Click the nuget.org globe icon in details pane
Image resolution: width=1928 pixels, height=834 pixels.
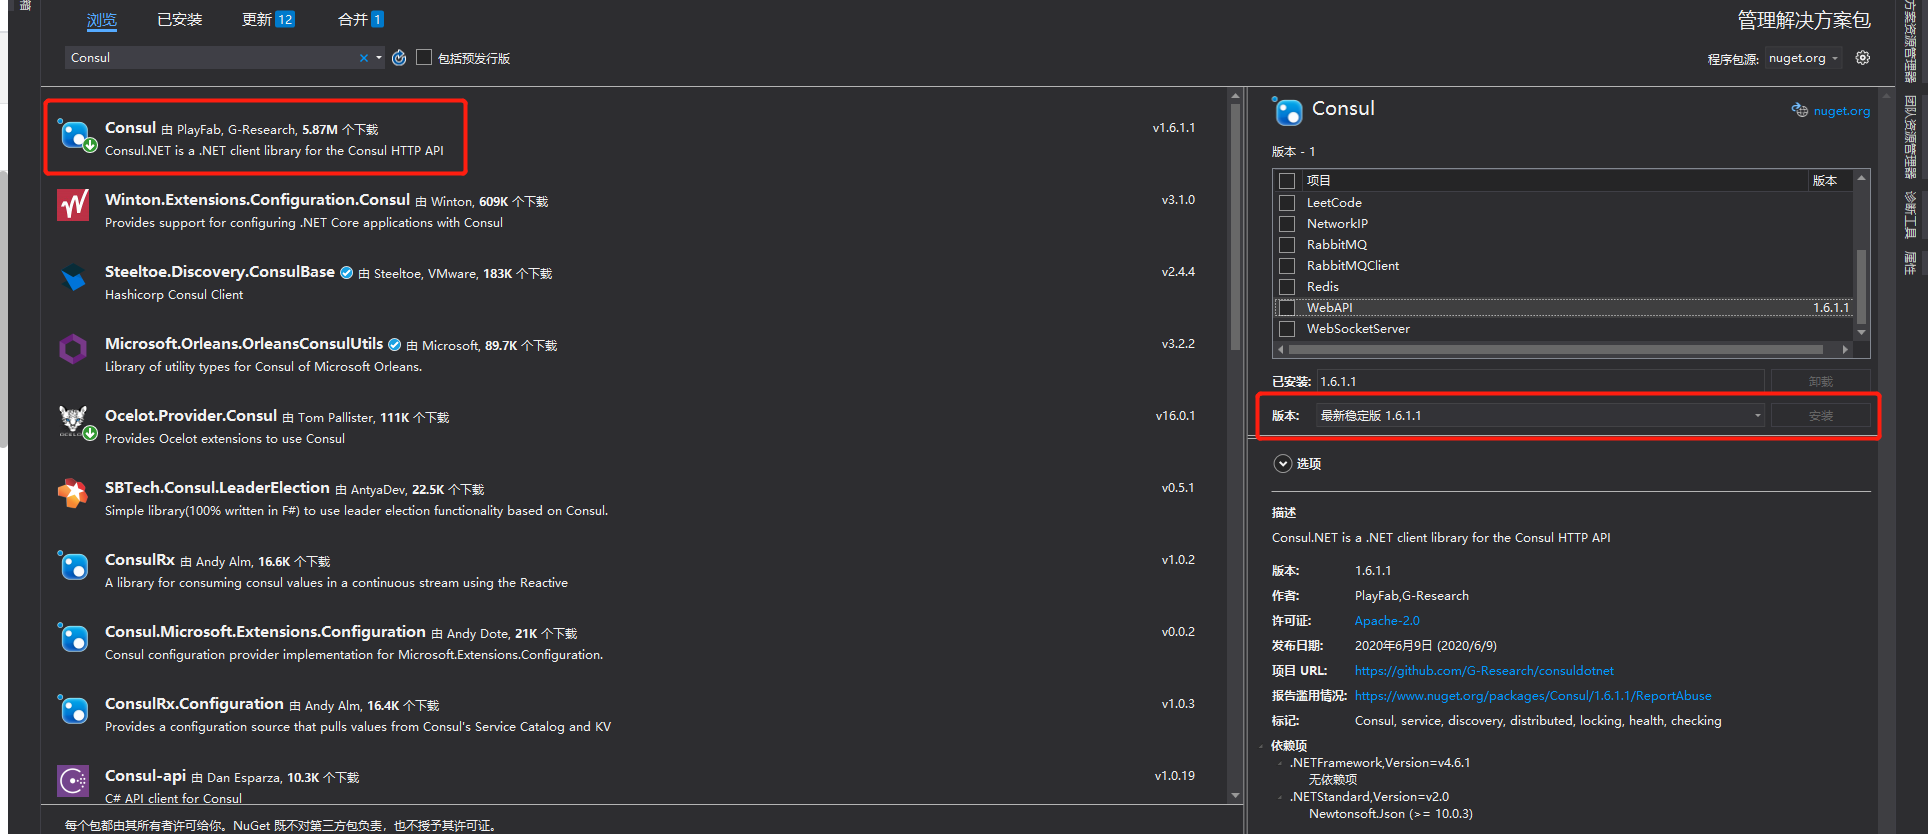click(x=1799, y=110)
